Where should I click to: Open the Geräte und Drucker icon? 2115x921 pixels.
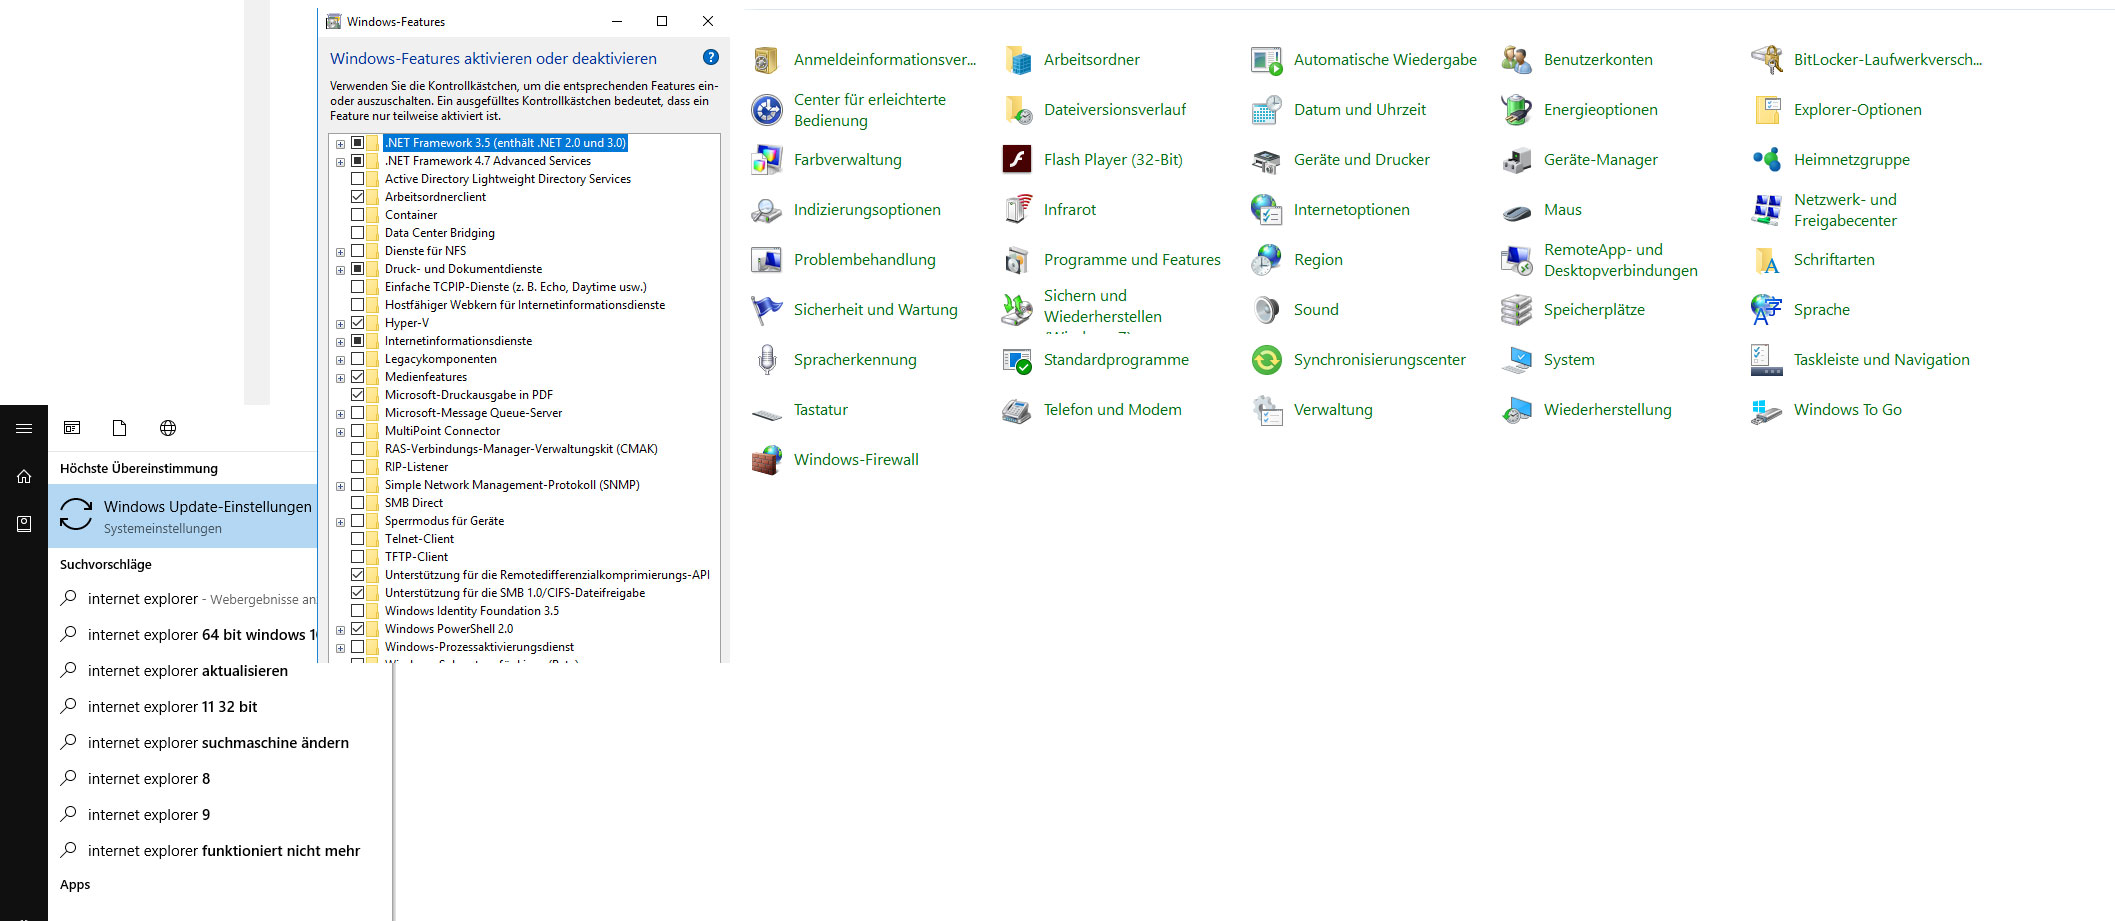(x=1267, y=160)
